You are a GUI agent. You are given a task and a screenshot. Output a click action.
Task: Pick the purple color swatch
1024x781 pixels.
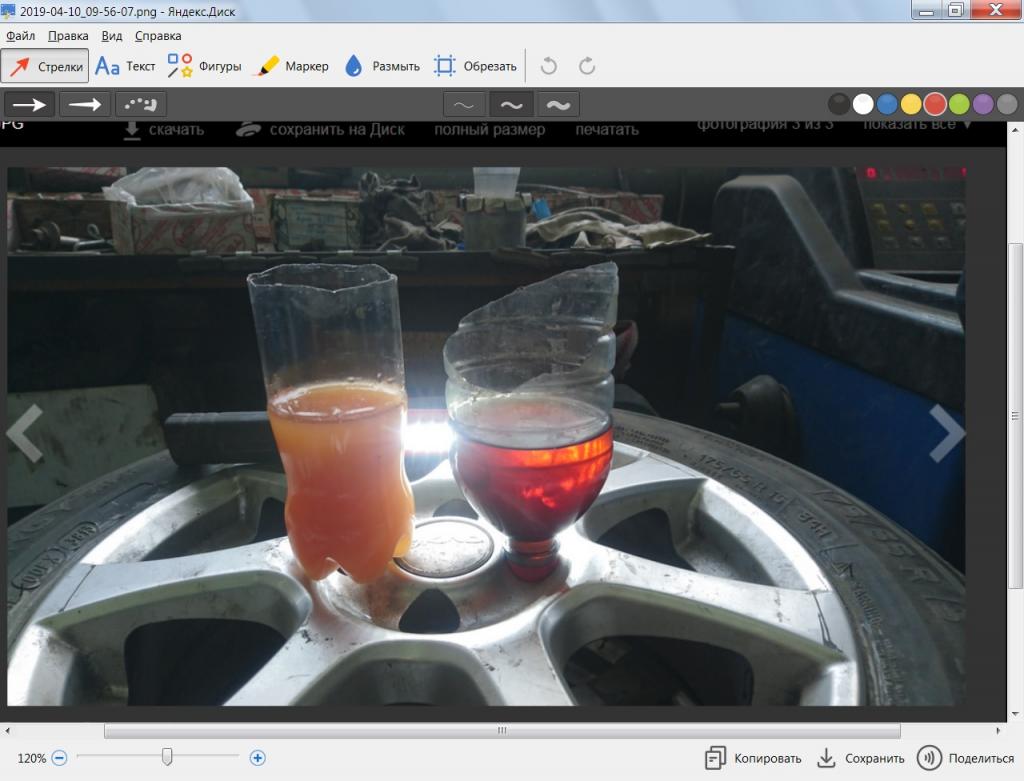click(x=983, y=104)
